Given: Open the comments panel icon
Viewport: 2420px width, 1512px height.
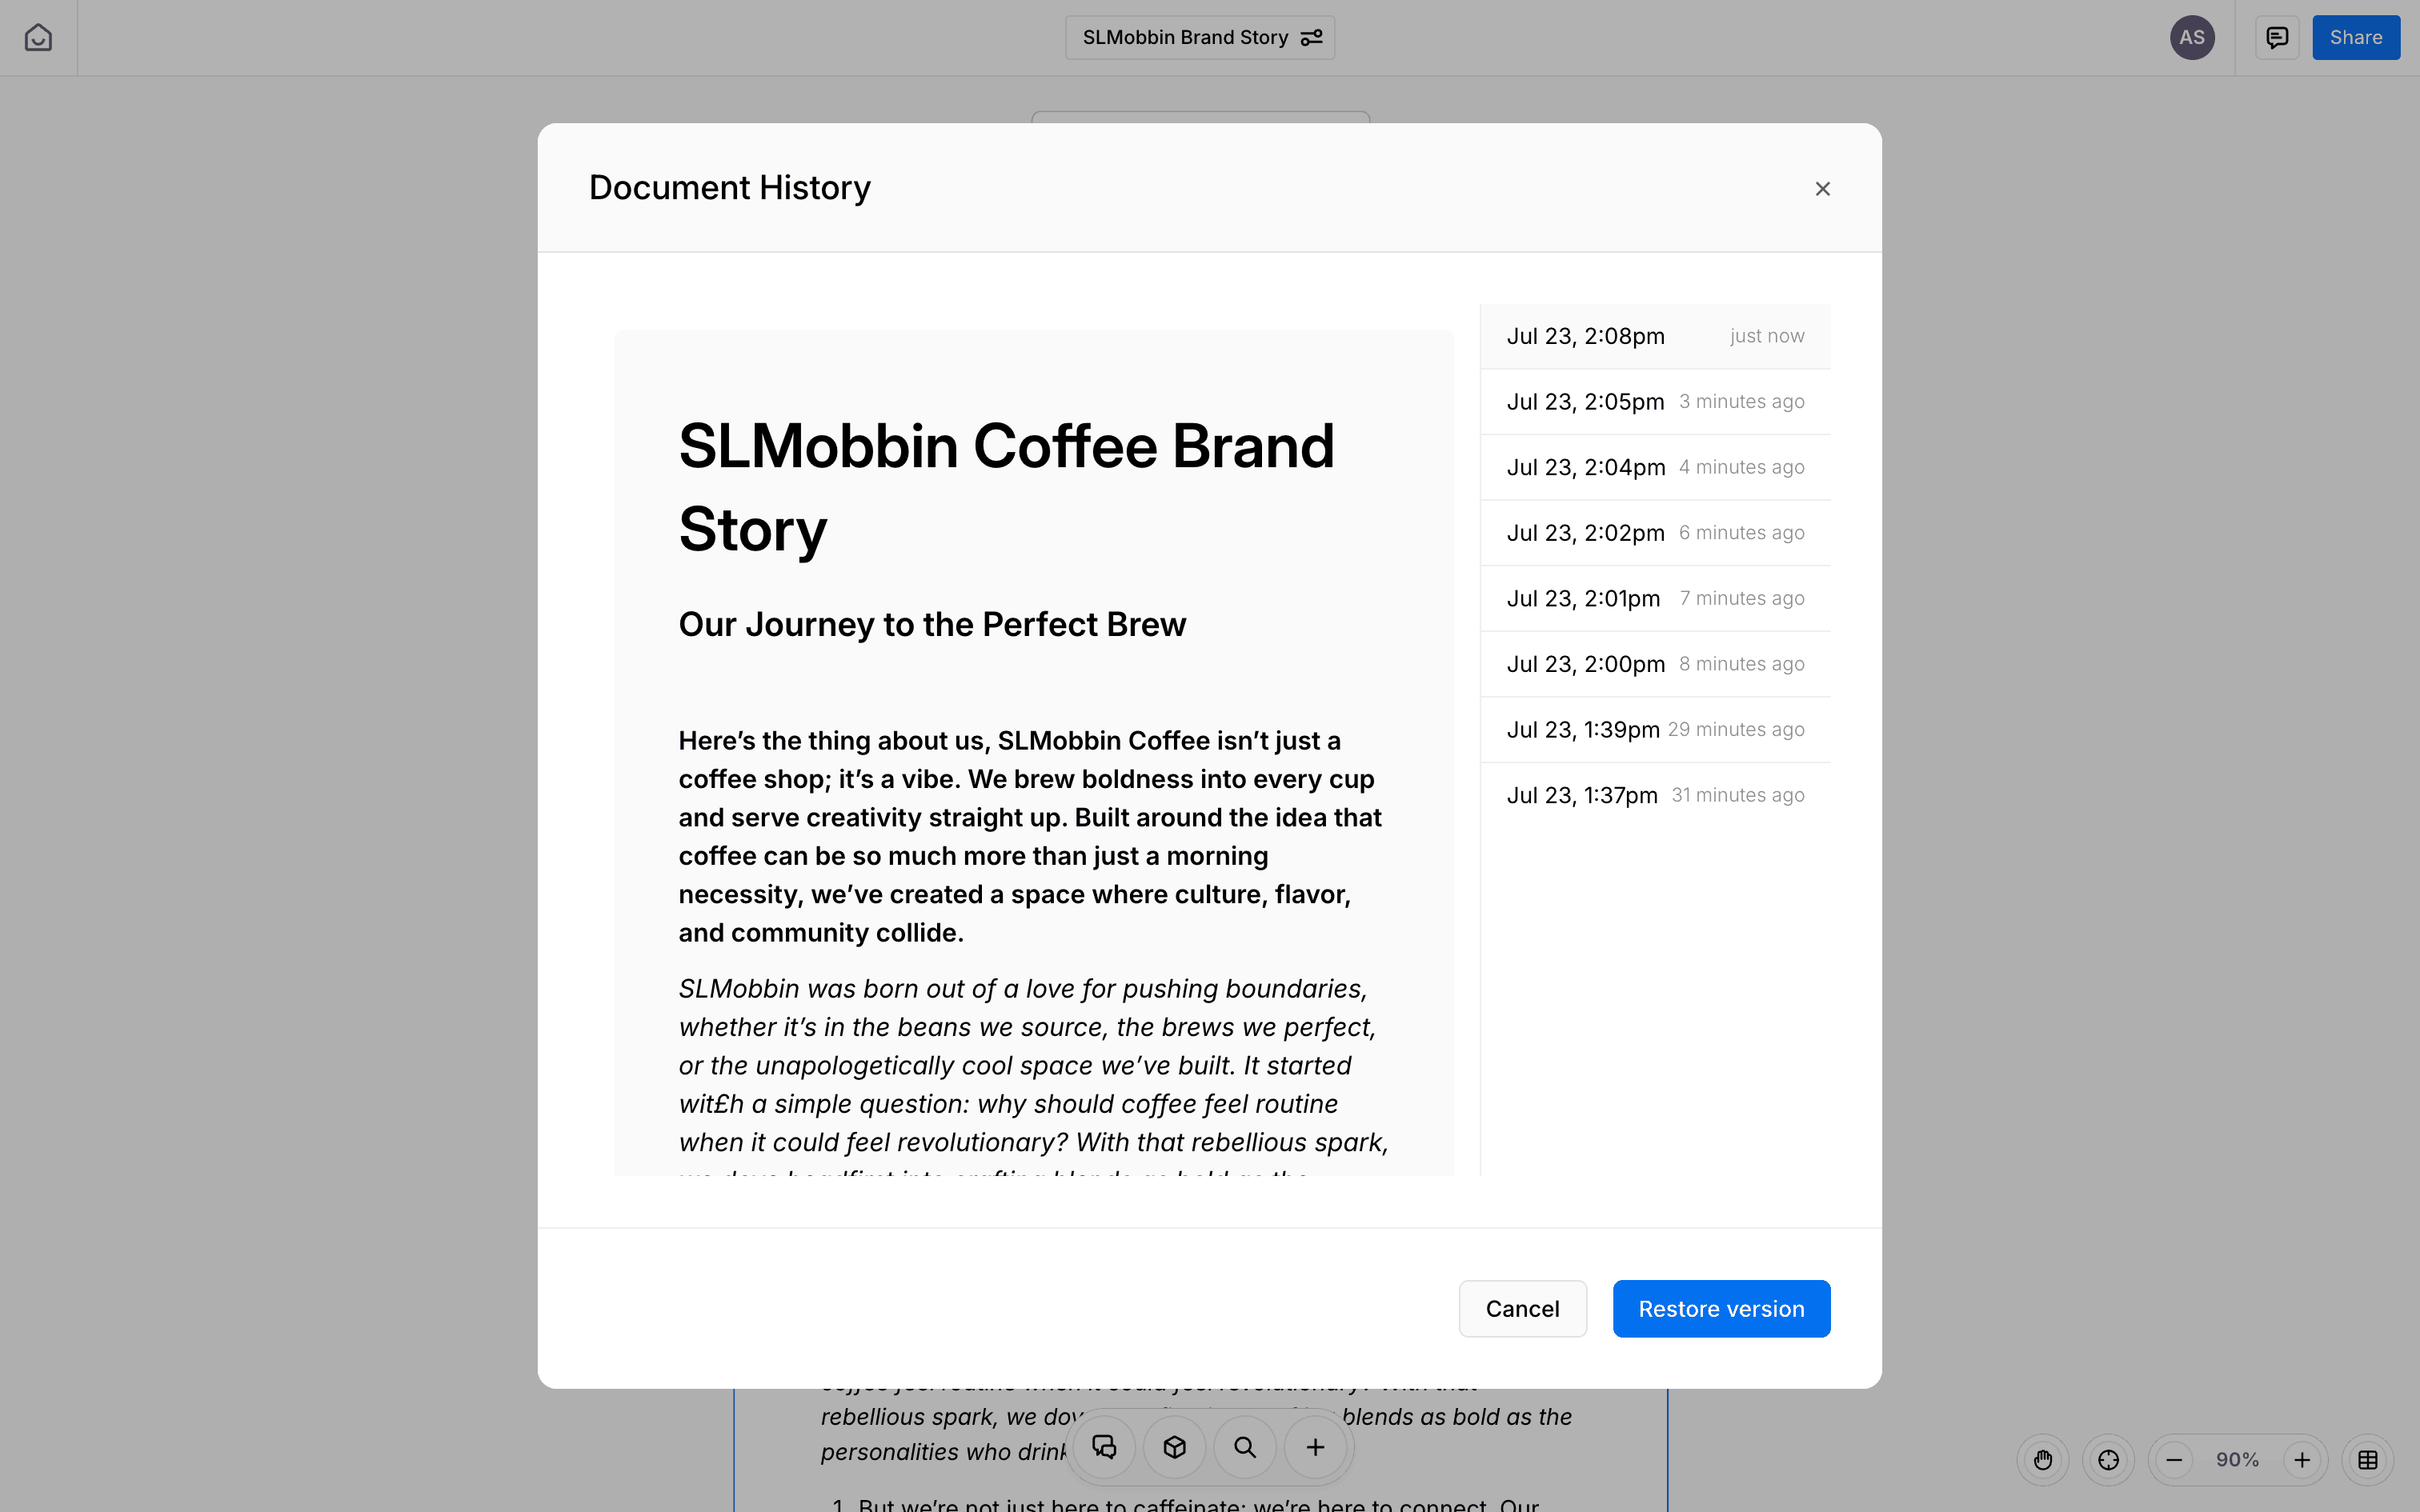Looking at the screenshot, I should (2277, 38).
